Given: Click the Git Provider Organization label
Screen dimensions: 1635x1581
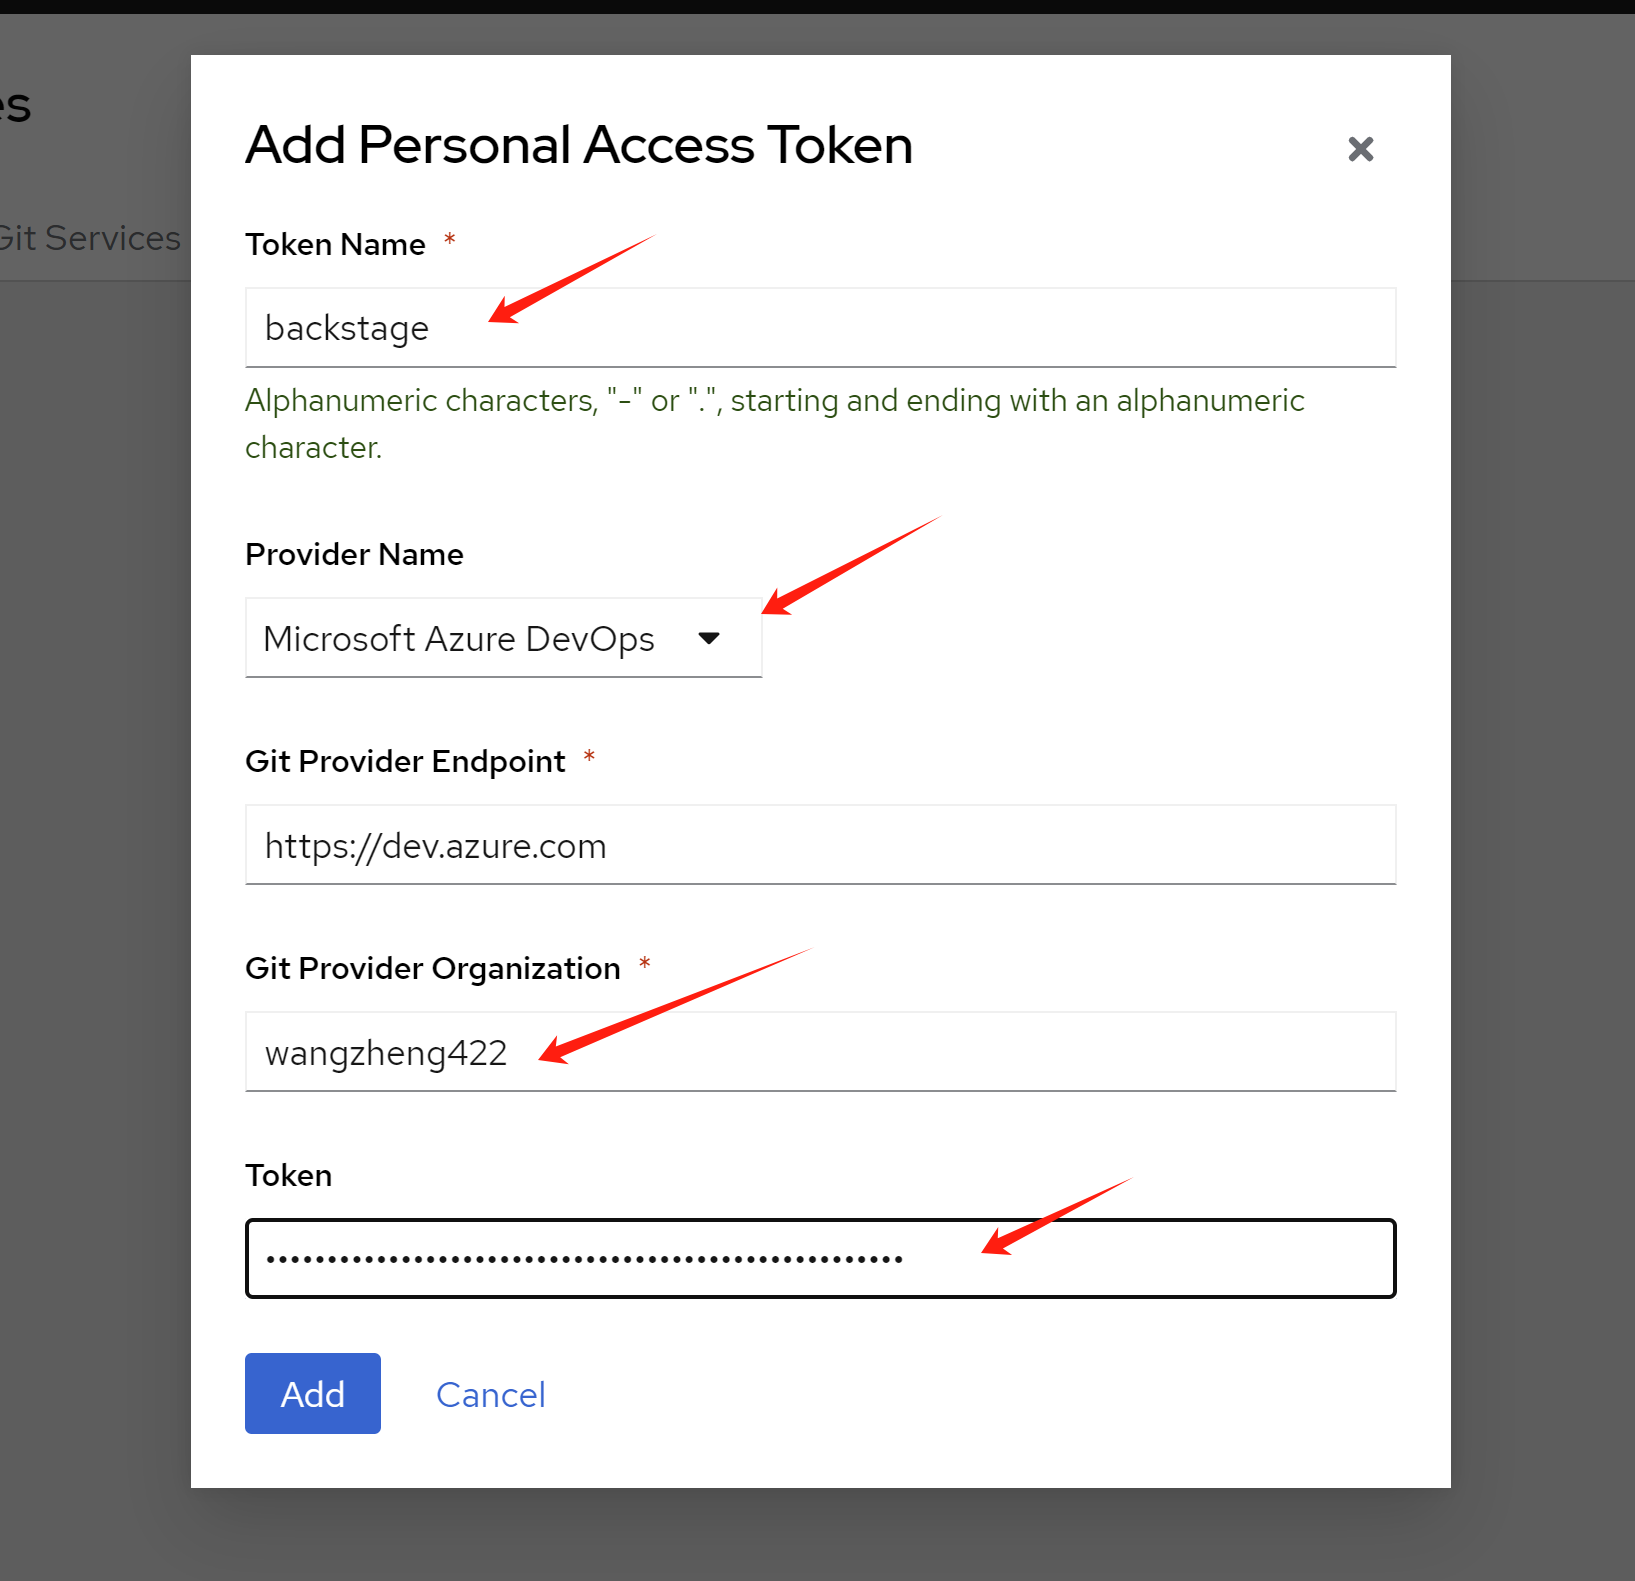Looking at the screenshot, I should [432, 969].
